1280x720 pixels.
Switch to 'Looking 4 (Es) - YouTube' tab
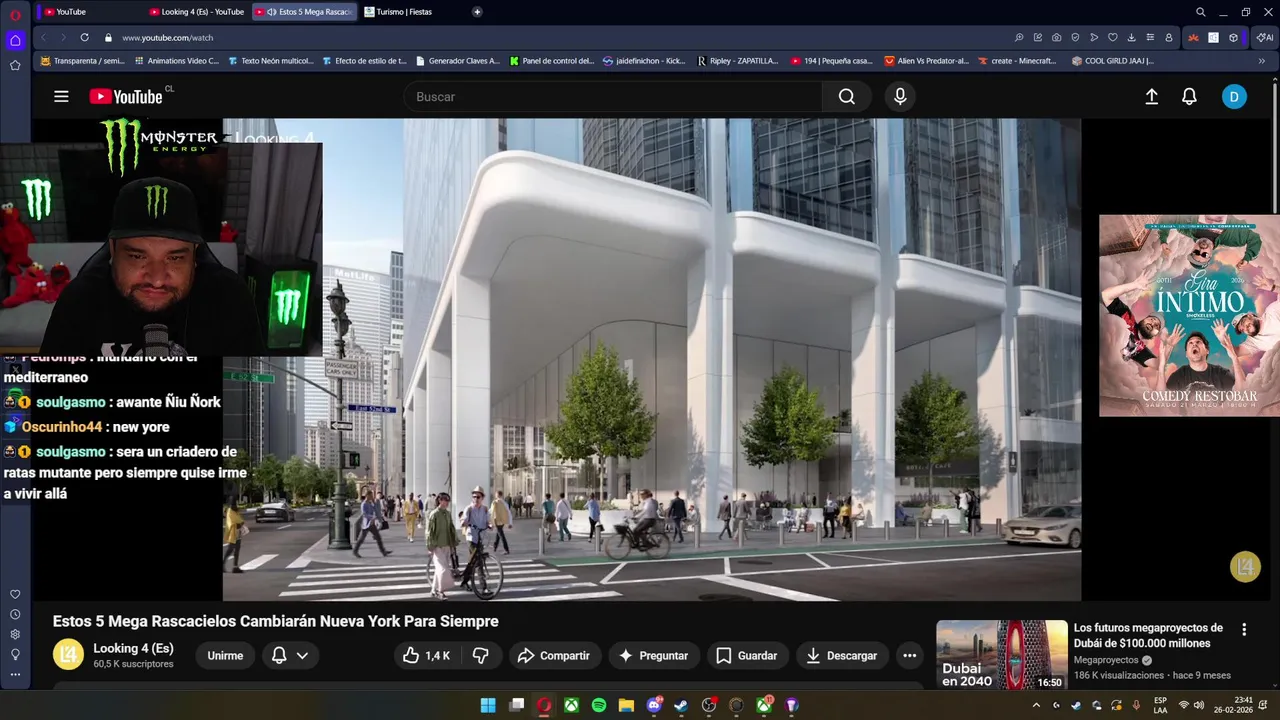[x=196, y=12]
